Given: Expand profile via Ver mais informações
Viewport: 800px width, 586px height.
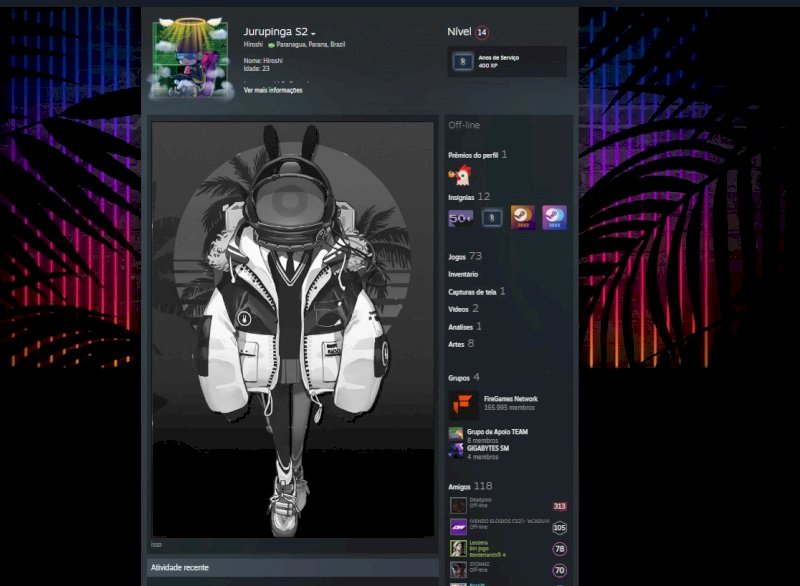Looking at the screenshot, I should pyautogui.click(x=273, y=90).
